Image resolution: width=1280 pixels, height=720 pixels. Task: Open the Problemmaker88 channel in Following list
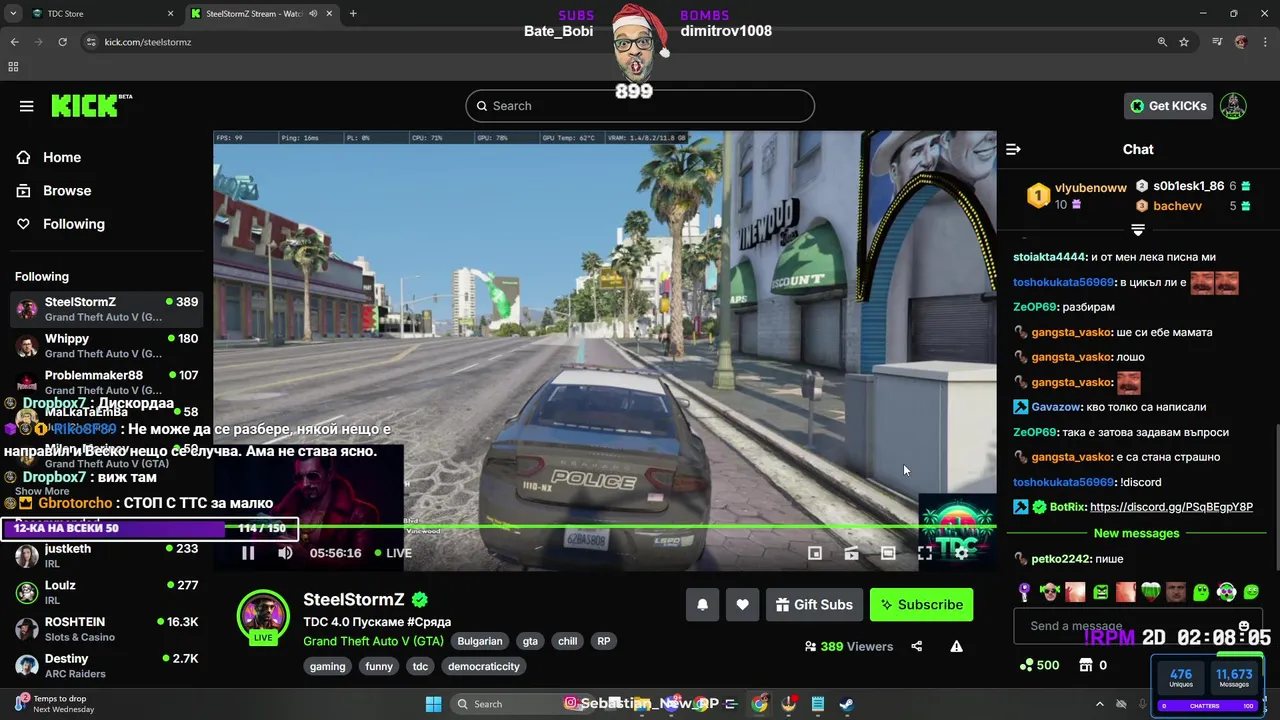106,381
